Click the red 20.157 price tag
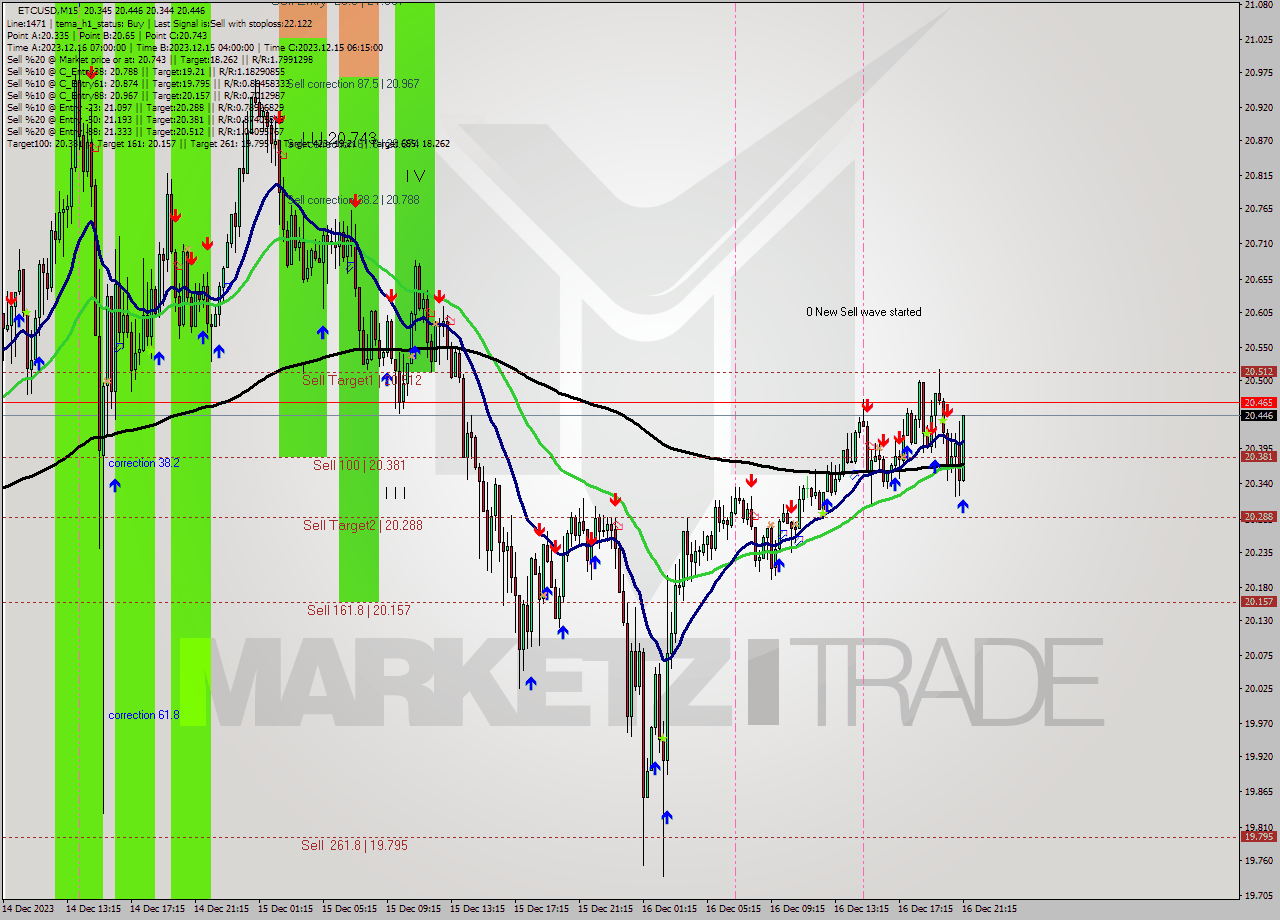The height and width of the screenshot is (920, 1280). 1258,601
